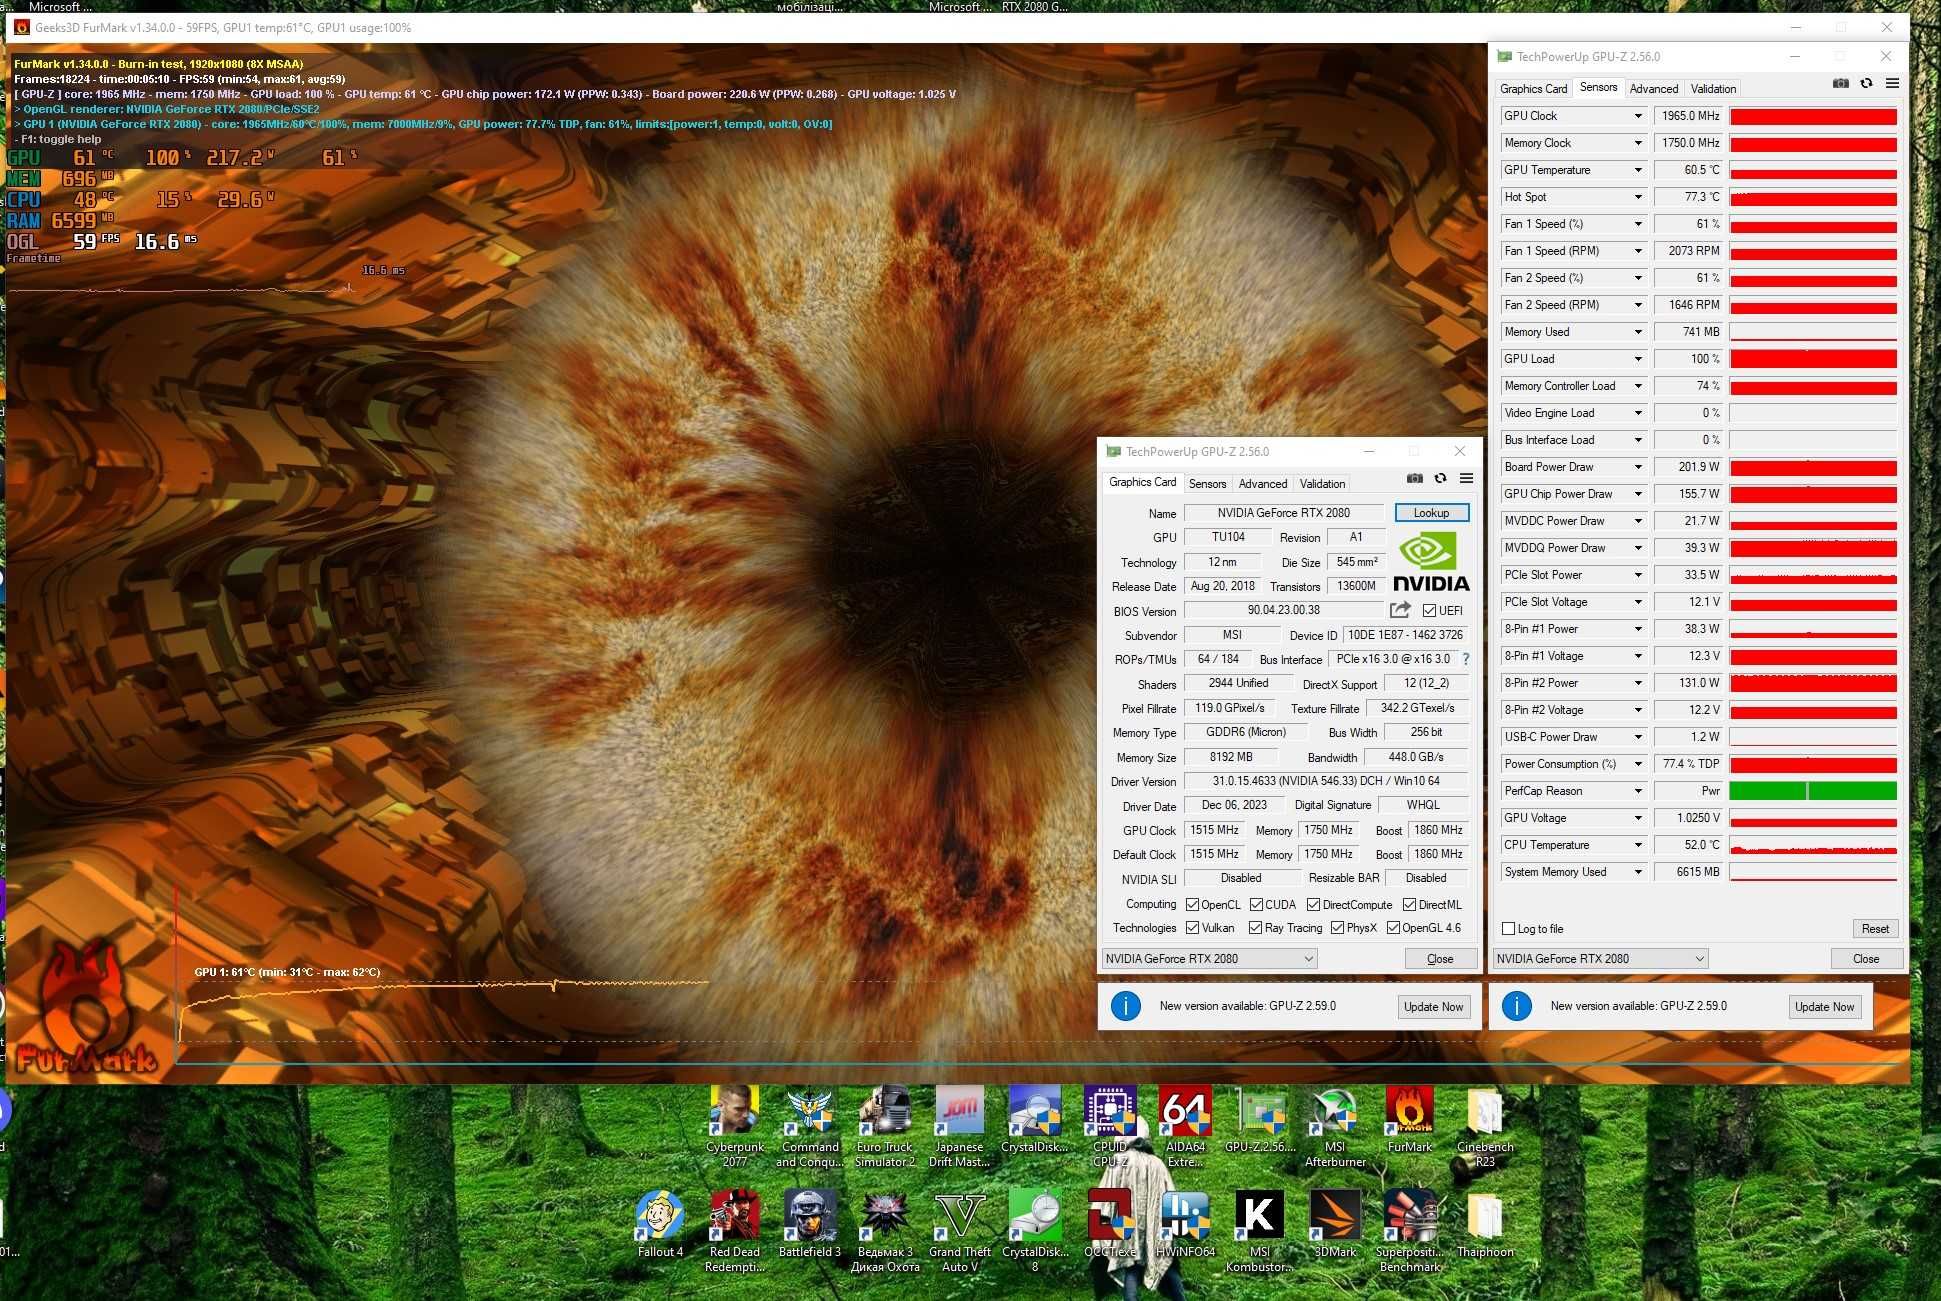The width and height of the screenshot is (1941, 1301).
Task: Launch Euro Truck Simulator 2 shortcut
Action: 885,1127
